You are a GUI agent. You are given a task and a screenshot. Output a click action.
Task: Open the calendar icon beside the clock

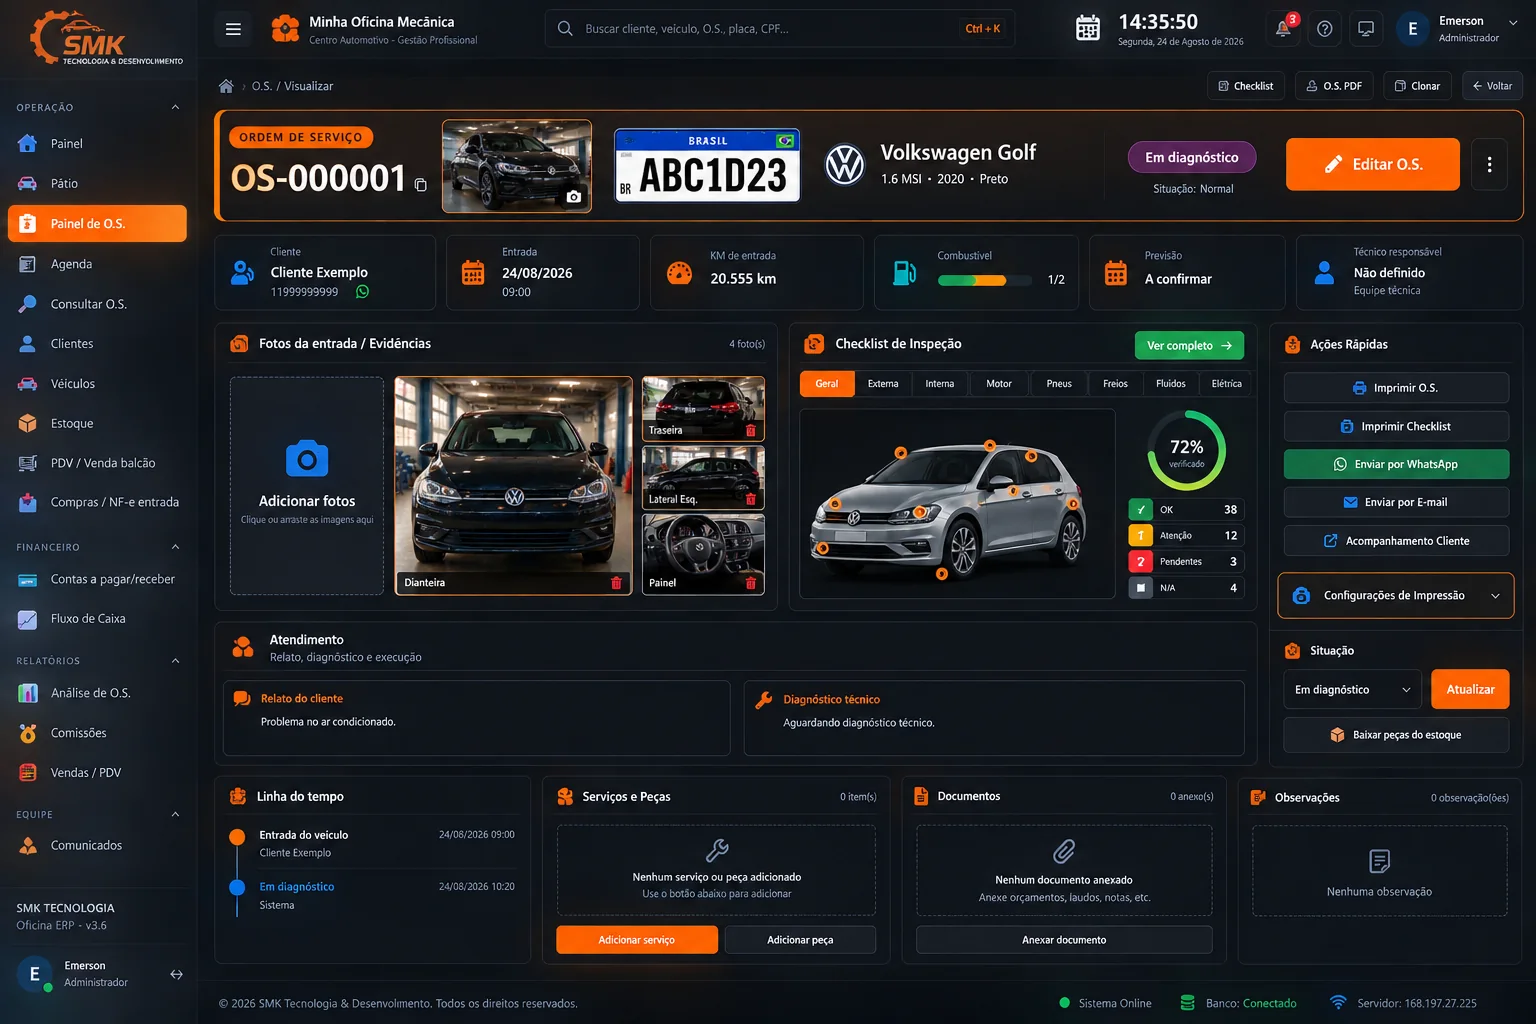click(x=1088, y=28)
